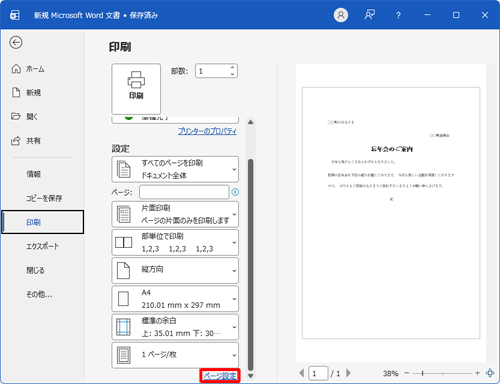Go to next preview page arrow

[x=348, y=373]
